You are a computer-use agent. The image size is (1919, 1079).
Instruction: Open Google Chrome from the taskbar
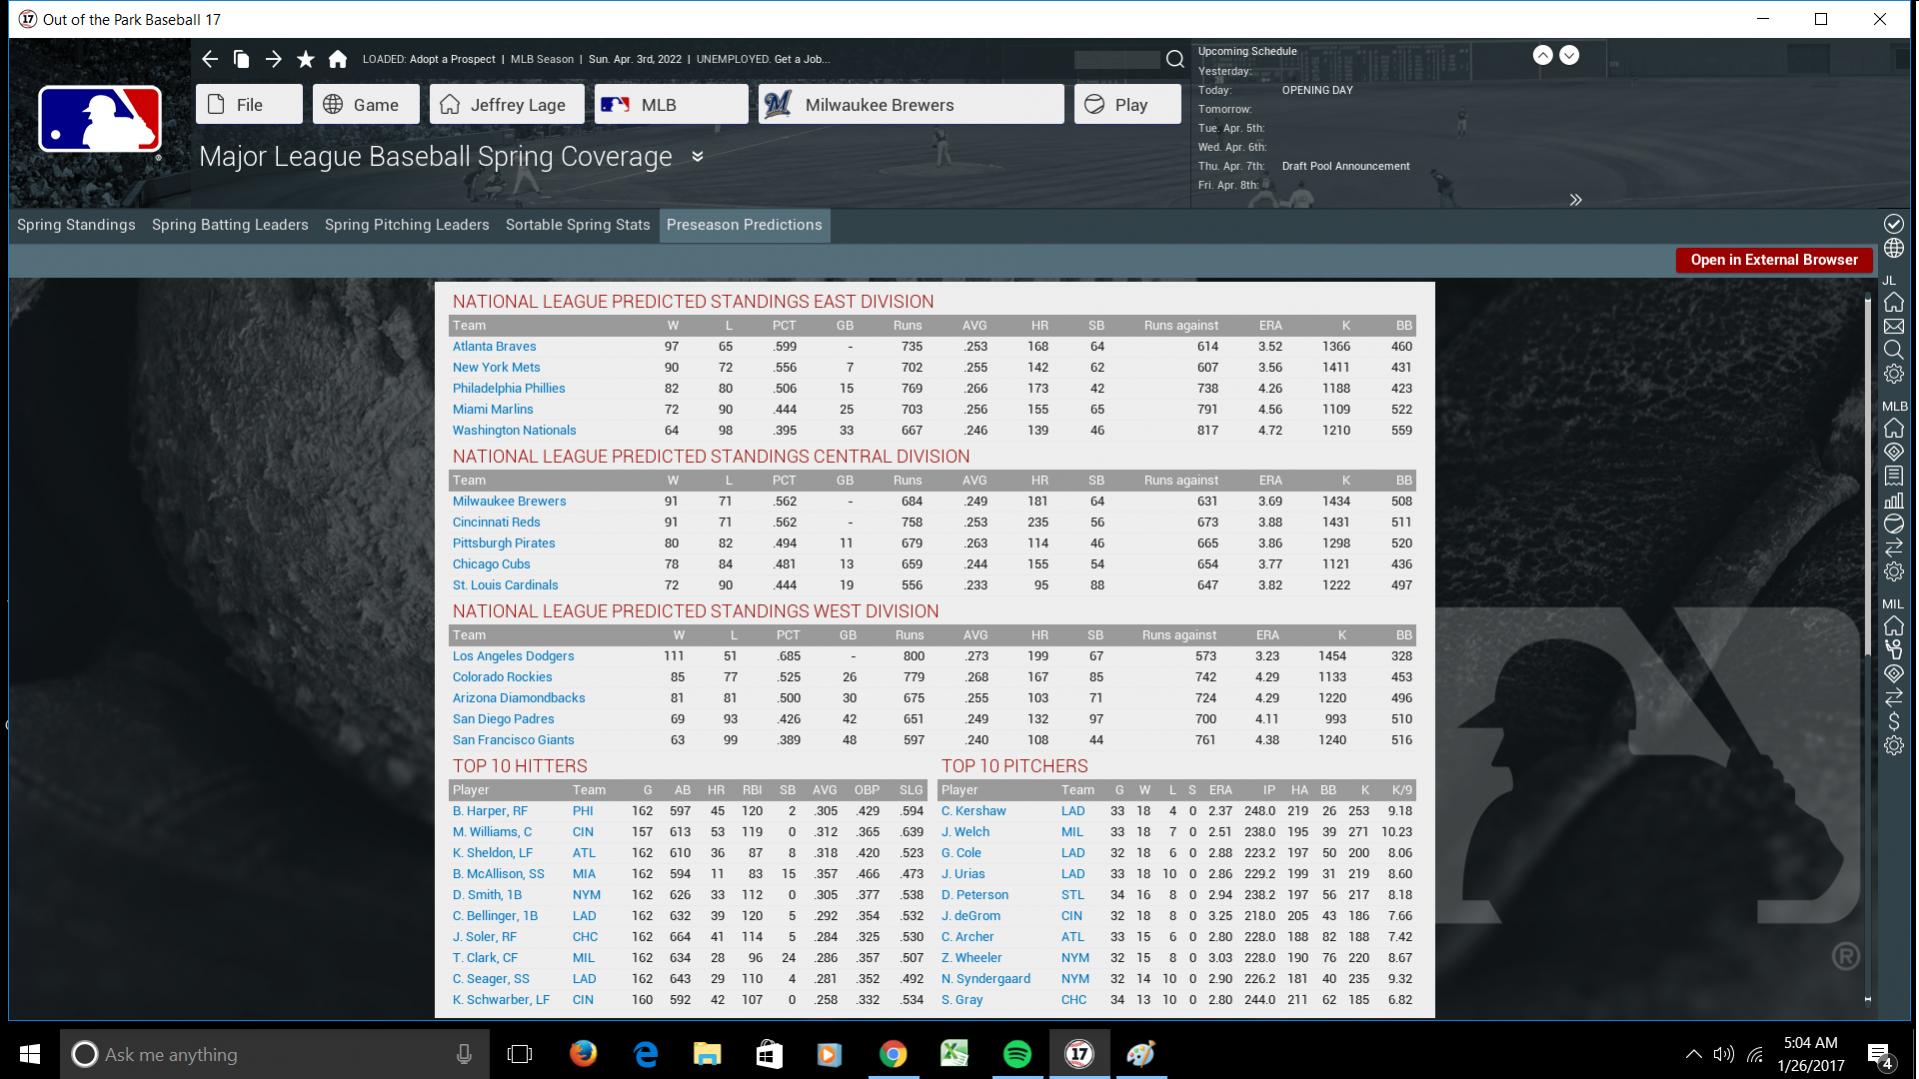(x=893, y=1054)
